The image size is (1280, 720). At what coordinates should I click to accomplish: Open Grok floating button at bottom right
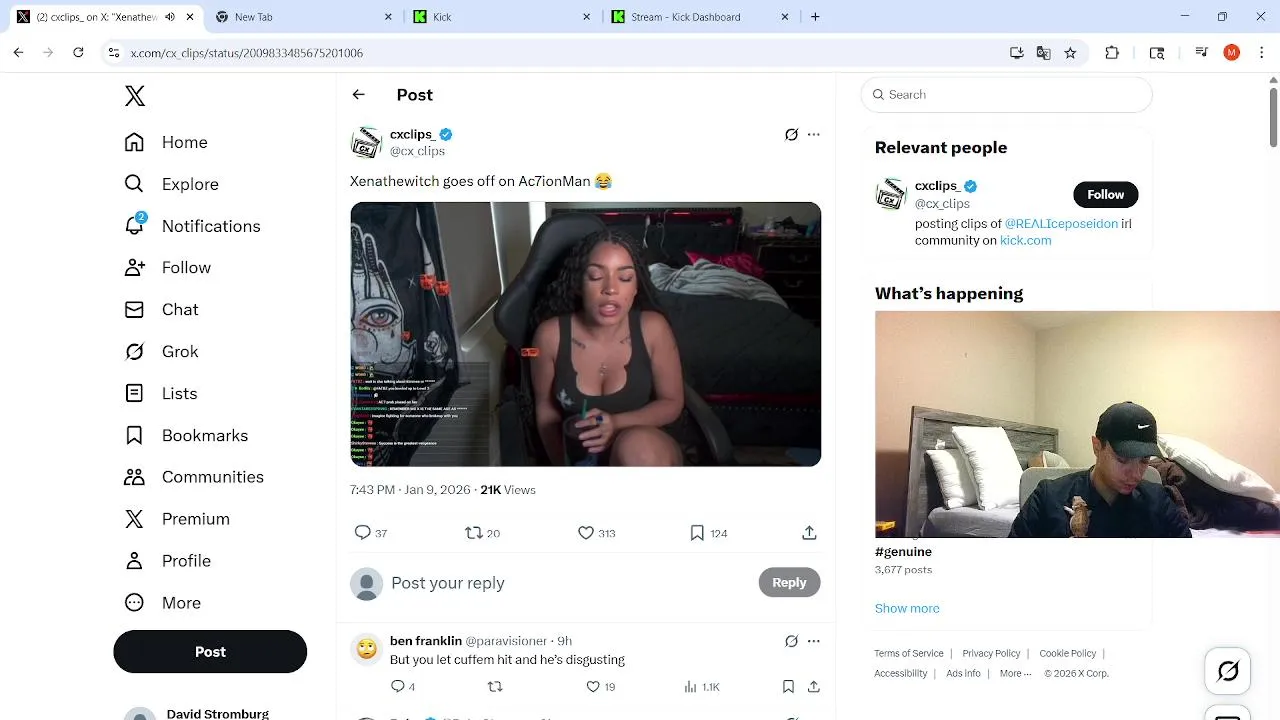pos(1228,671)
